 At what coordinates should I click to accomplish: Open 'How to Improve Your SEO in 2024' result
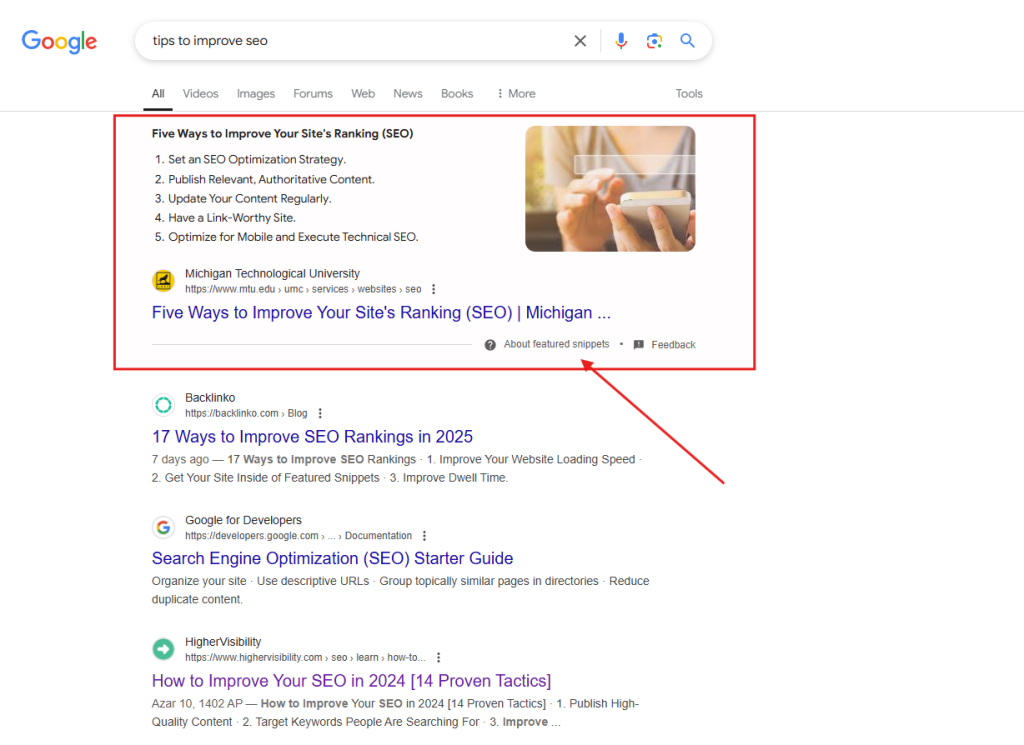click(351, 681)
